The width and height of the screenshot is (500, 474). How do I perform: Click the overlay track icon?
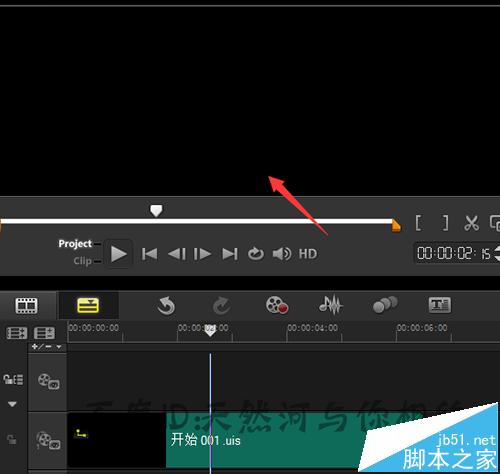click(x=48, y=381)
